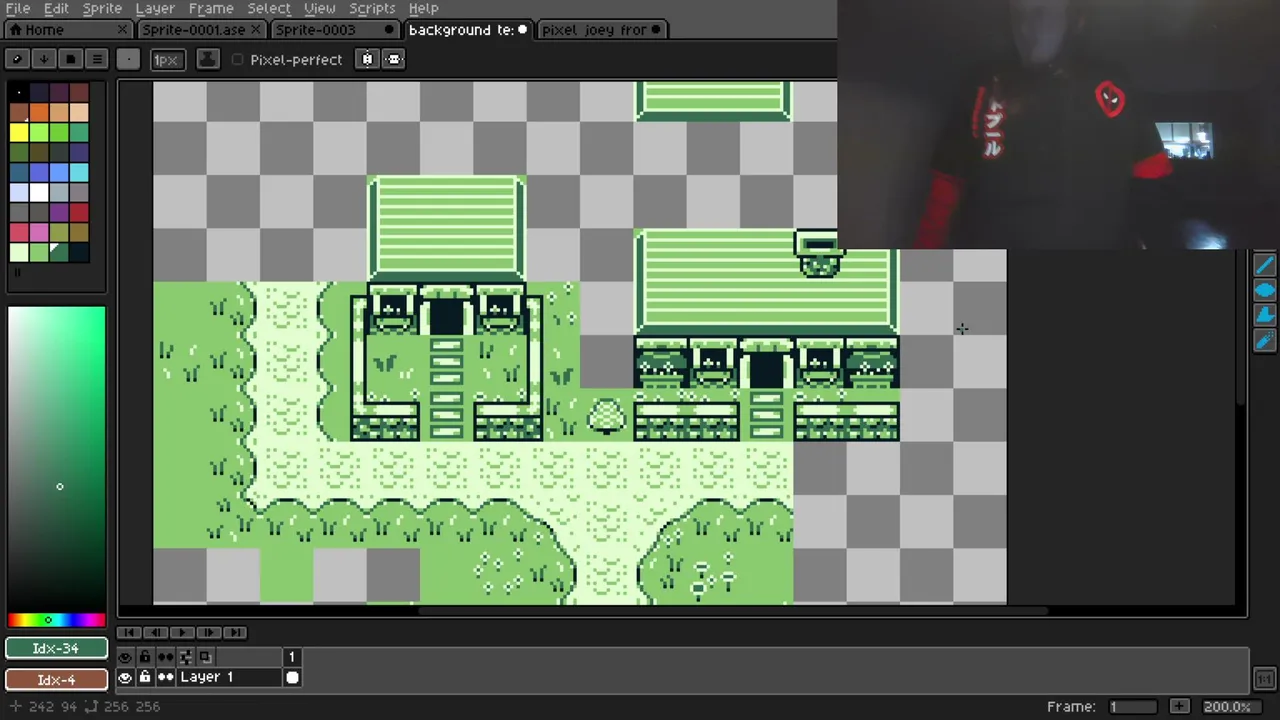Screen dimensions: 1280x720
Task: Open the ink type stamp button
Action: 208,59
